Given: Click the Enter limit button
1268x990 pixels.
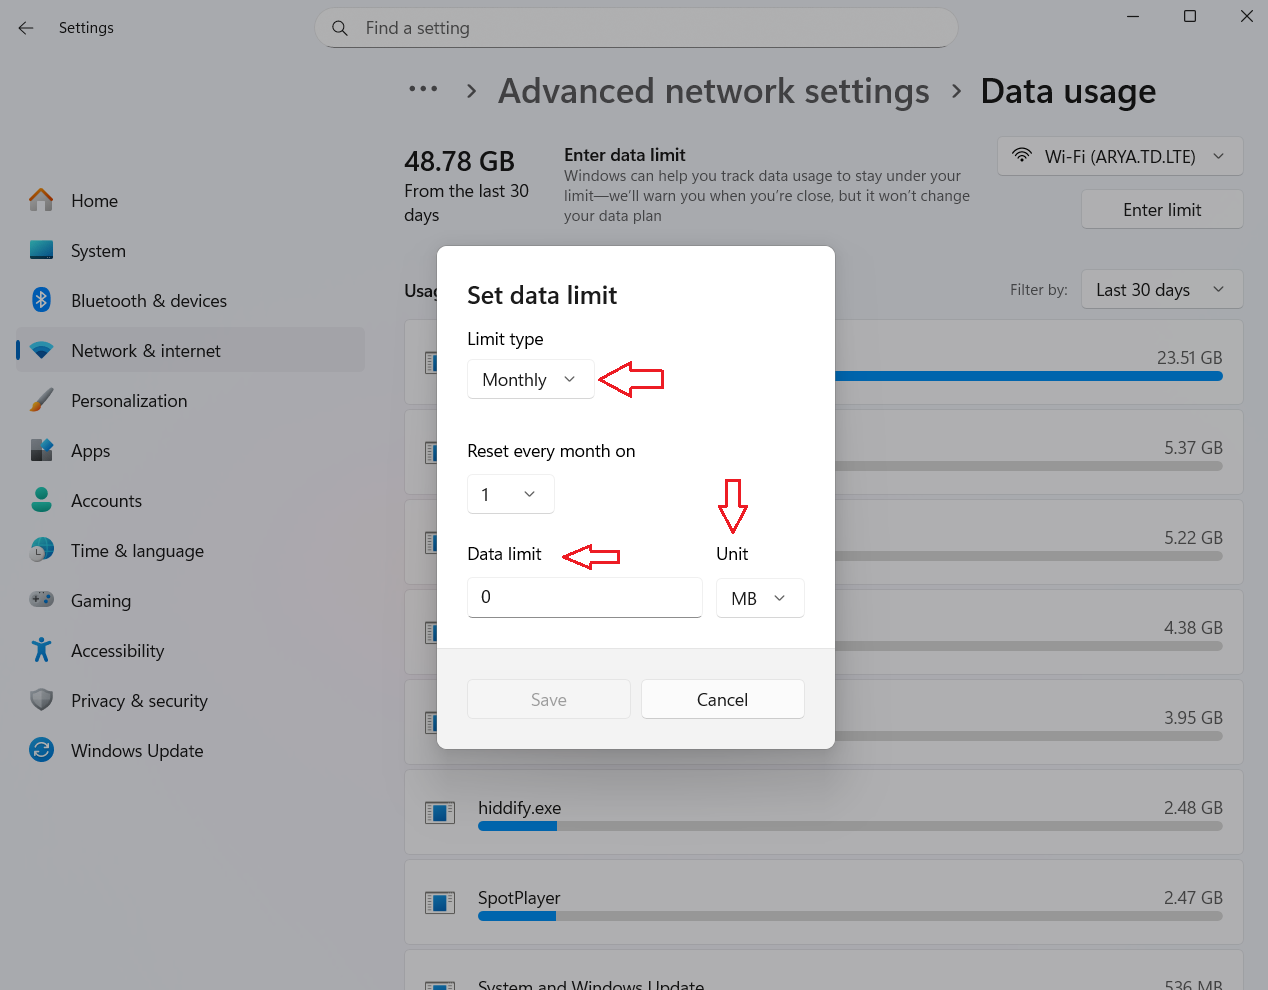Looking at the screenshot, I should [1162, 209].
